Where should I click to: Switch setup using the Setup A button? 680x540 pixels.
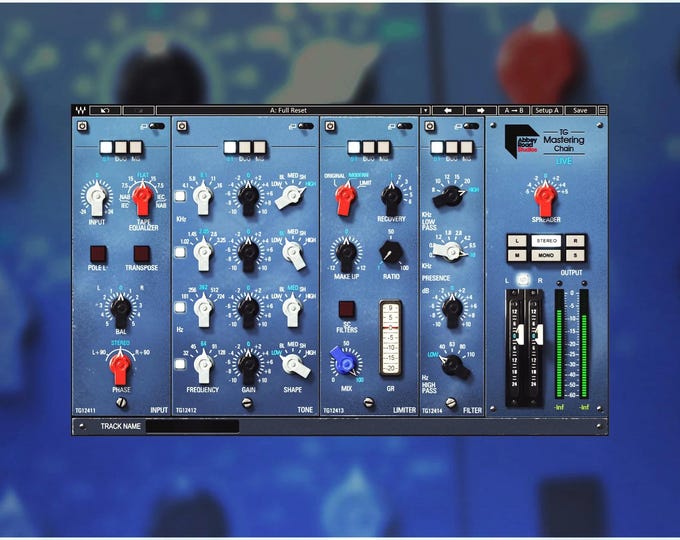[x=547, y=111]
